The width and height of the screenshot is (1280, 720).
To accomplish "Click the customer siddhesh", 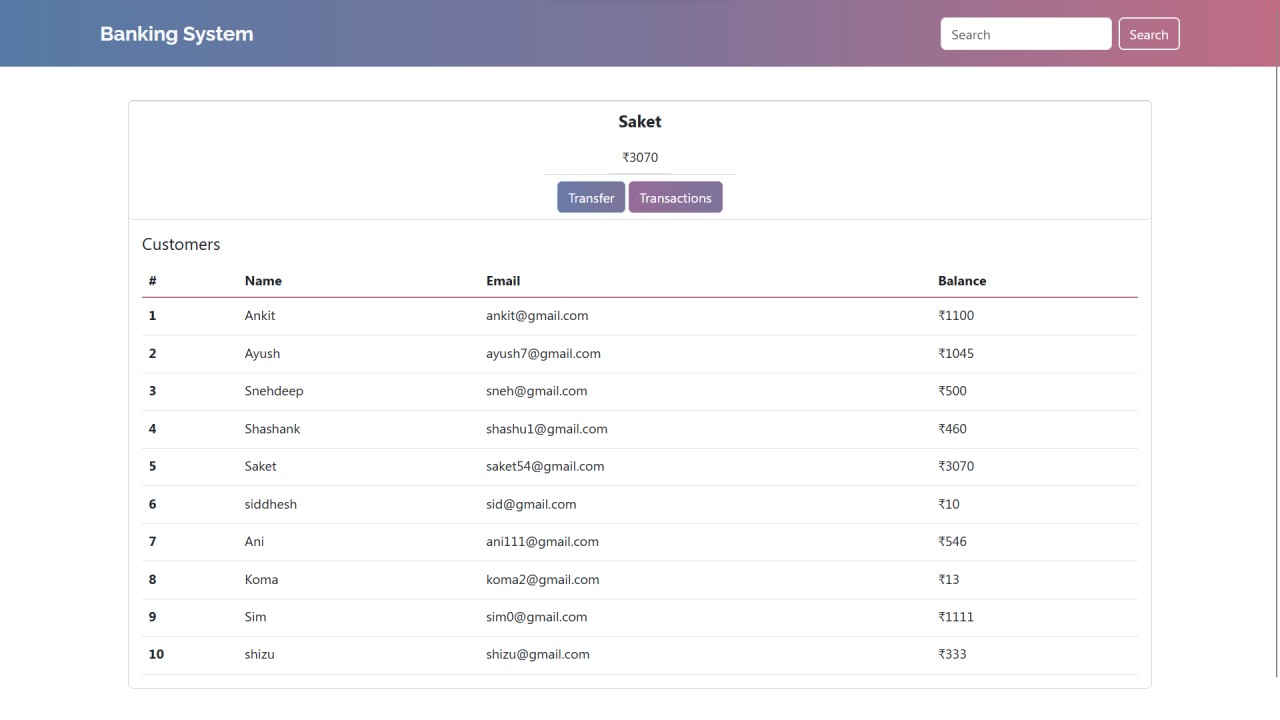I will [270, 504].
